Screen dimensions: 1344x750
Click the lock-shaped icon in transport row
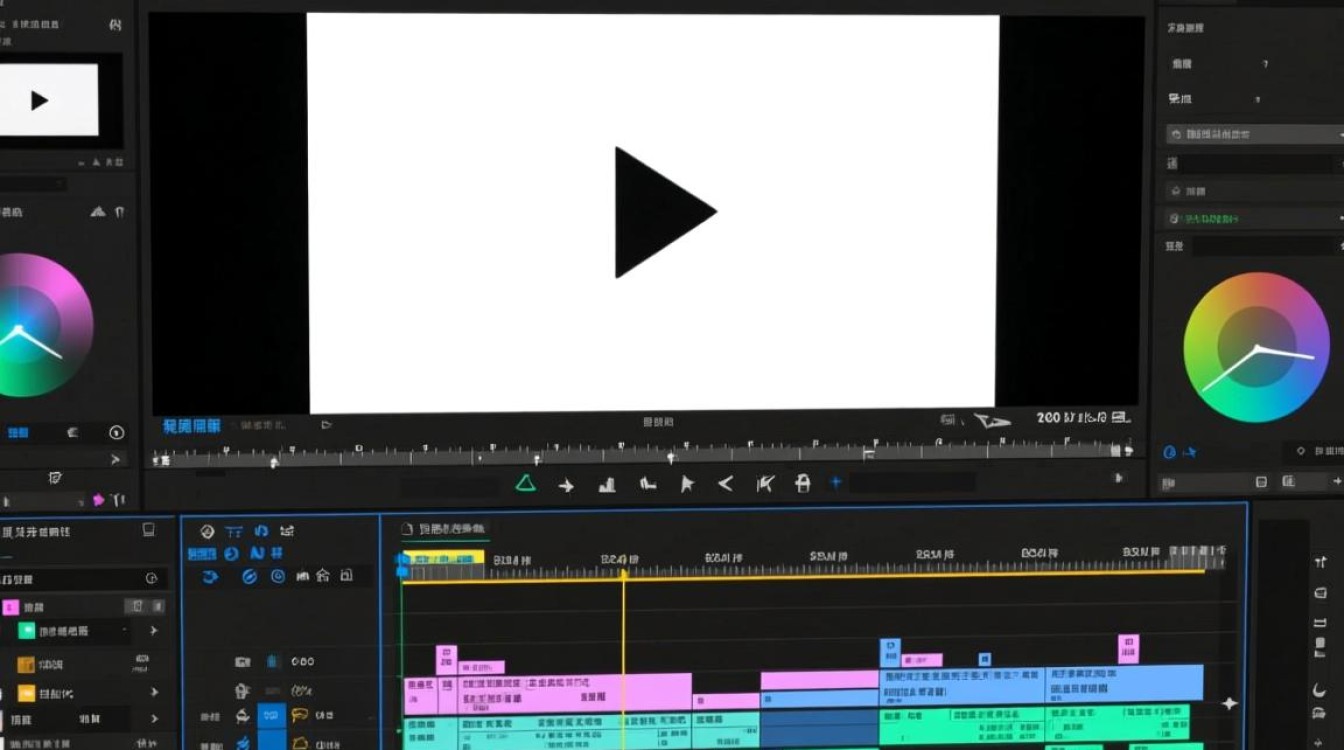pyautogui.click(x=802, y=484)
